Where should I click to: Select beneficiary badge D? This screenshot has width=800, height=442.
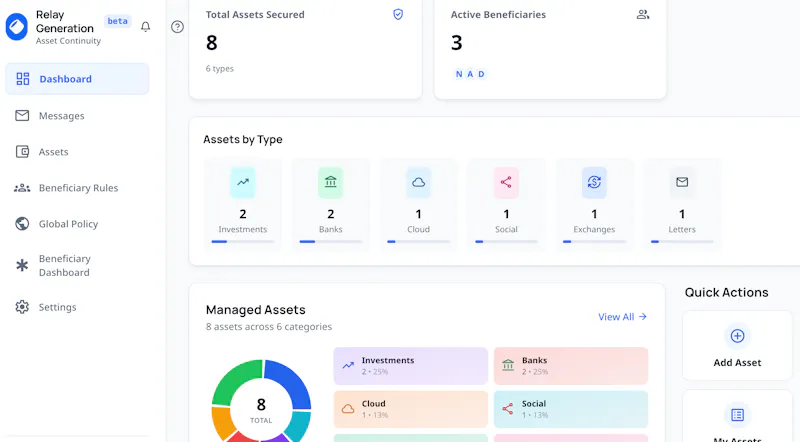(481, 74)
